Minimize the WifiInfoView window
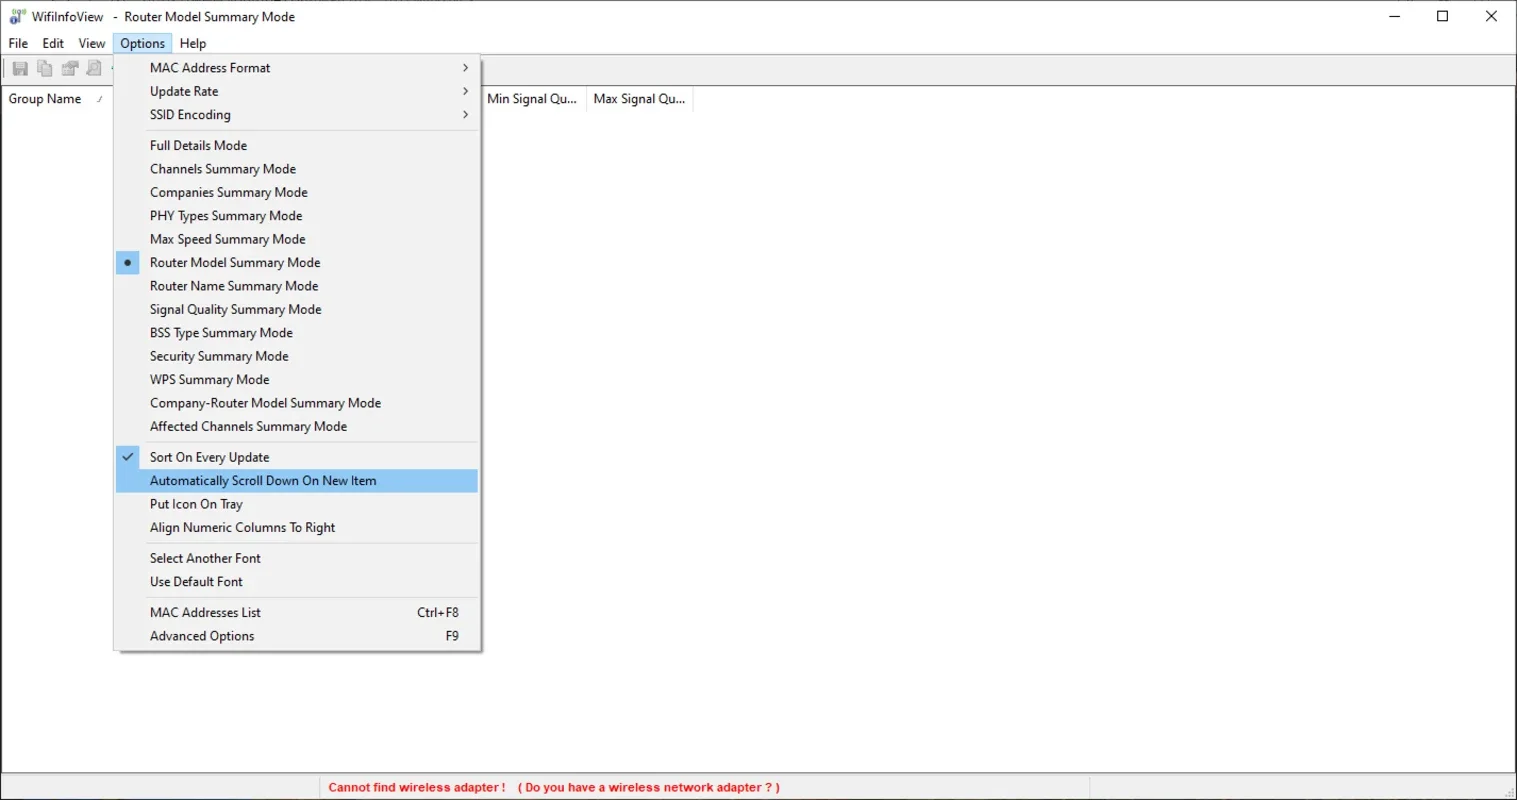The height and width of the screenshot is (800, 1517). tap(1395, 16)
